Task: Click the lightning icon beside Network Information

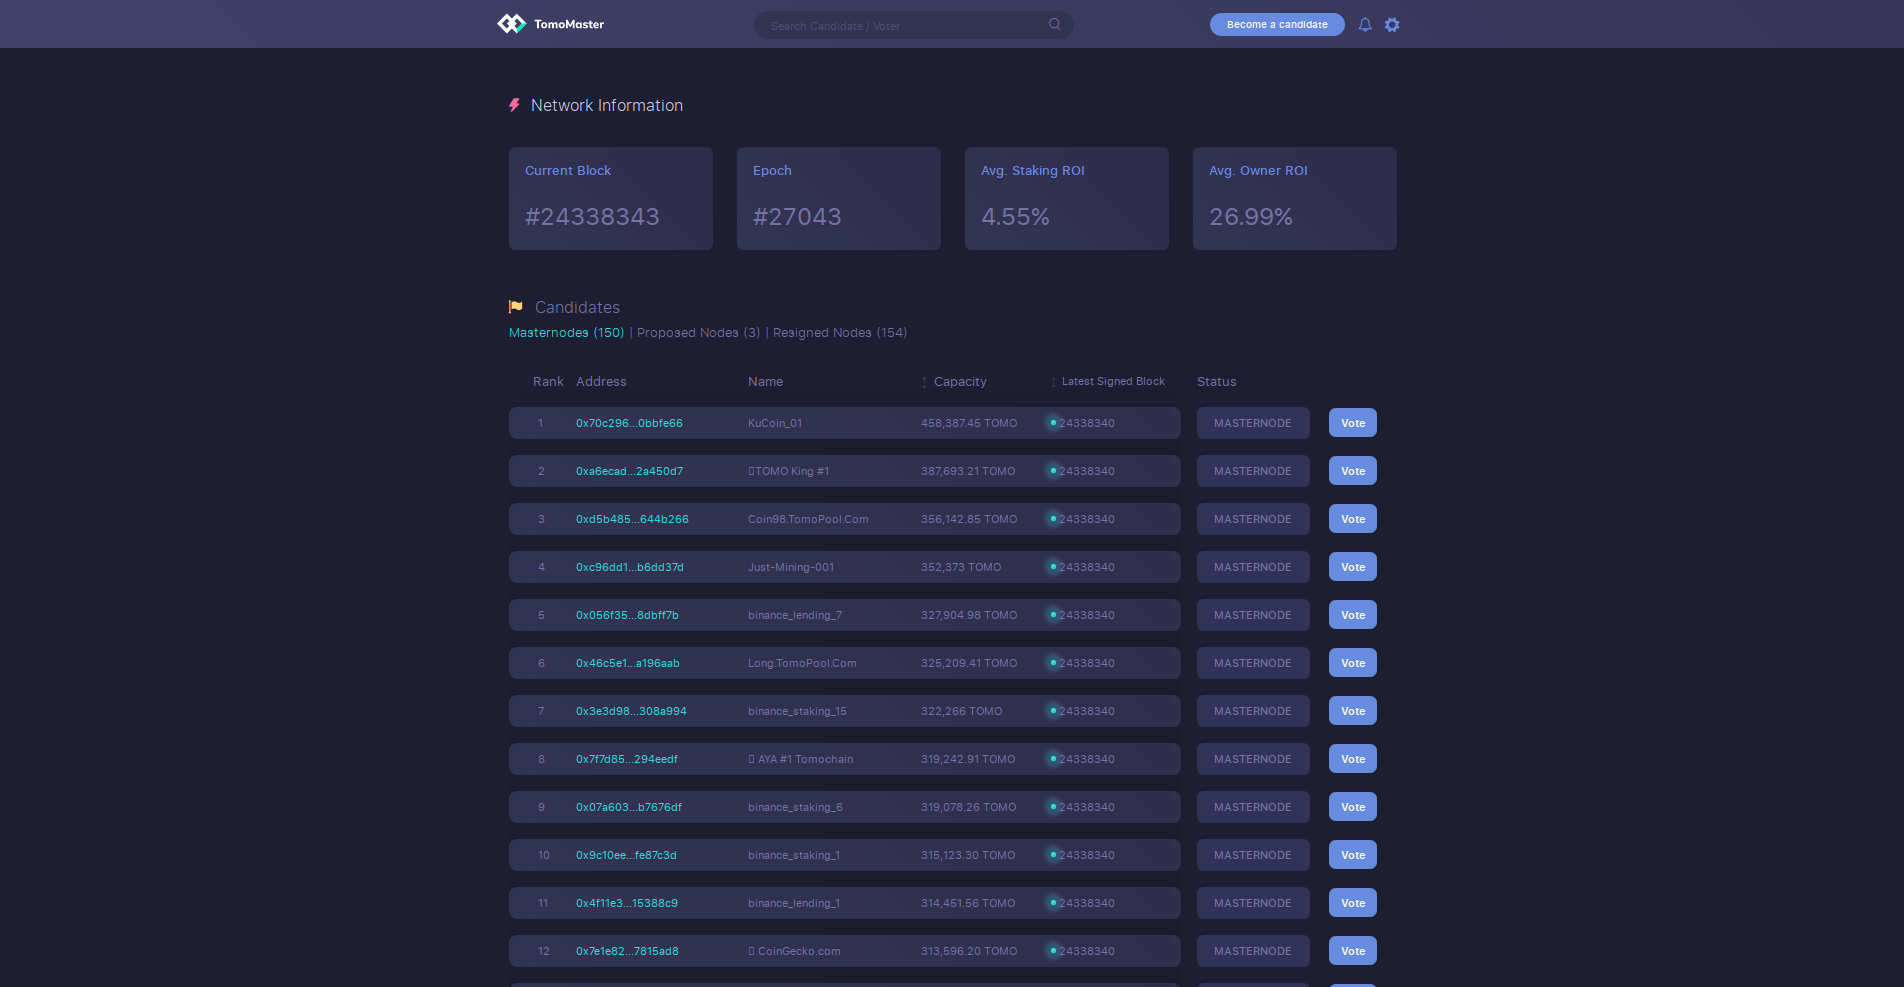Action: 514,104
